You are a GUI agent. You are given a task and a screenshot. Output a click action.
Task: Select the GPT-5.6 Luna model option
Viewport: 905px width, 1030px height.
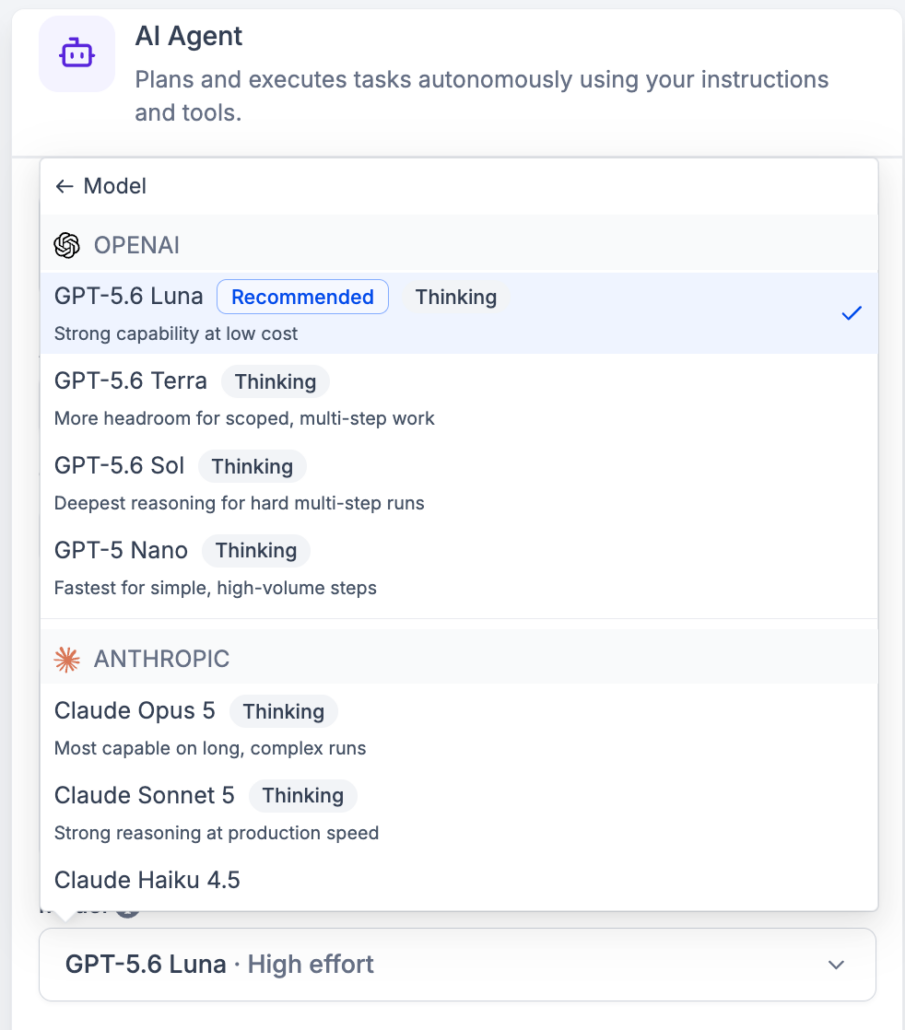pos(459,313)
